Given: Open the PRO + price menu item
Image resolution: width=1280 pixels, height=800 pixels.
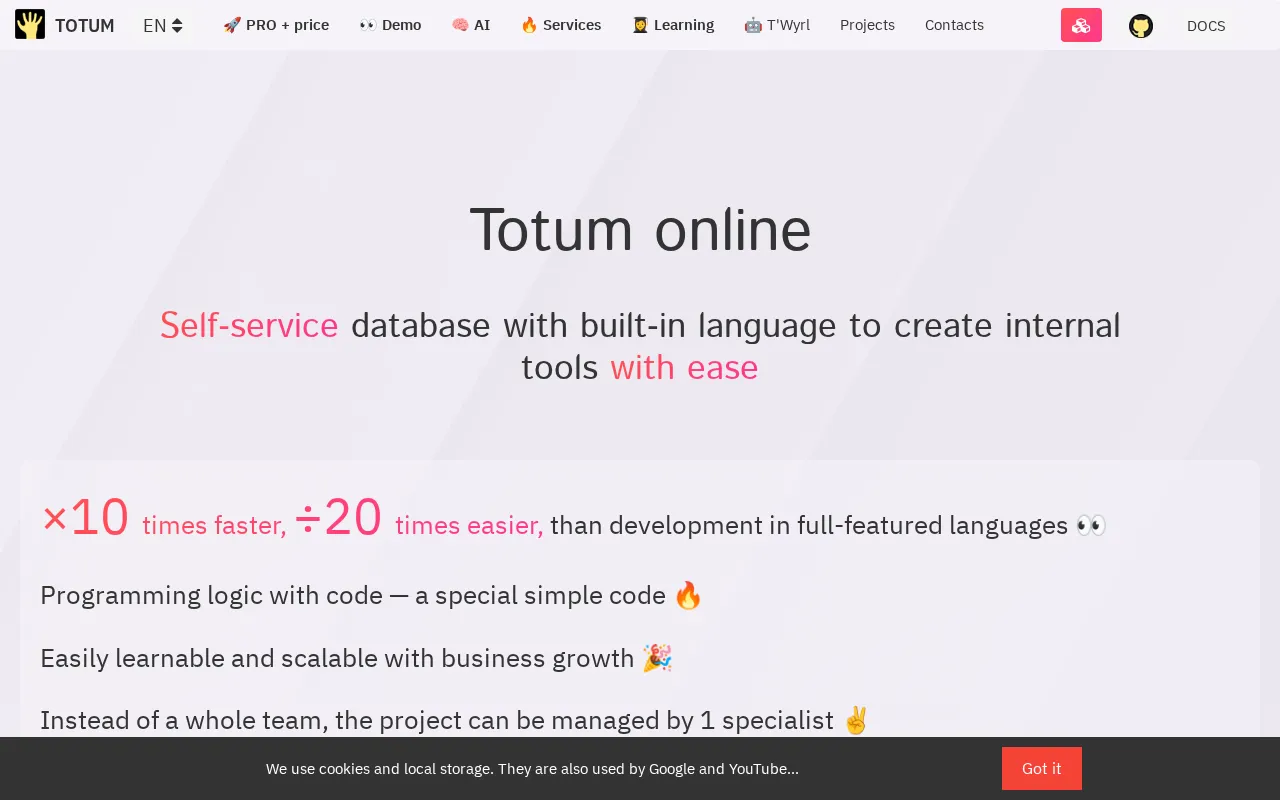Looking at the screenshot, I should pos(276,25).
